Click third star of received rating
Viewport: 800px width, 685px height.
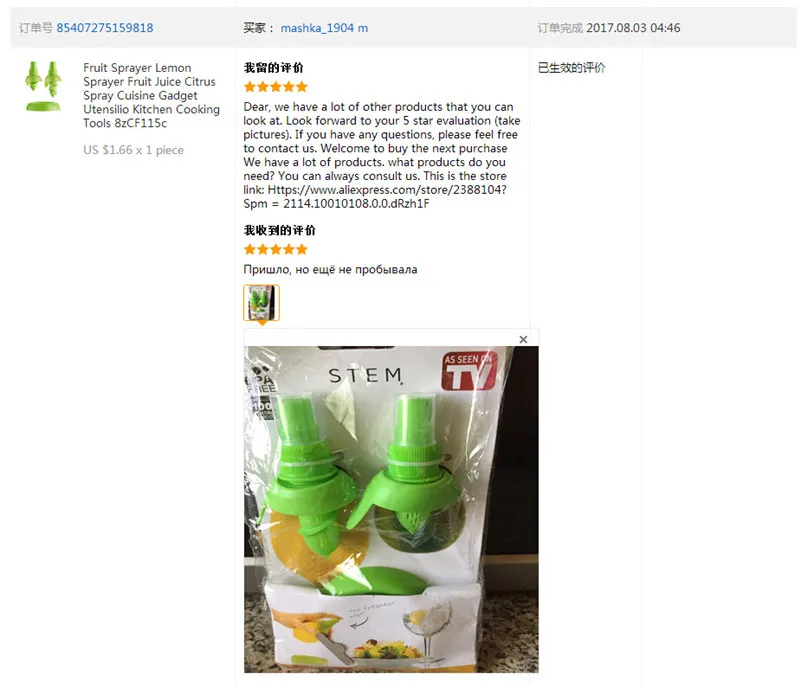pos(276,249)
